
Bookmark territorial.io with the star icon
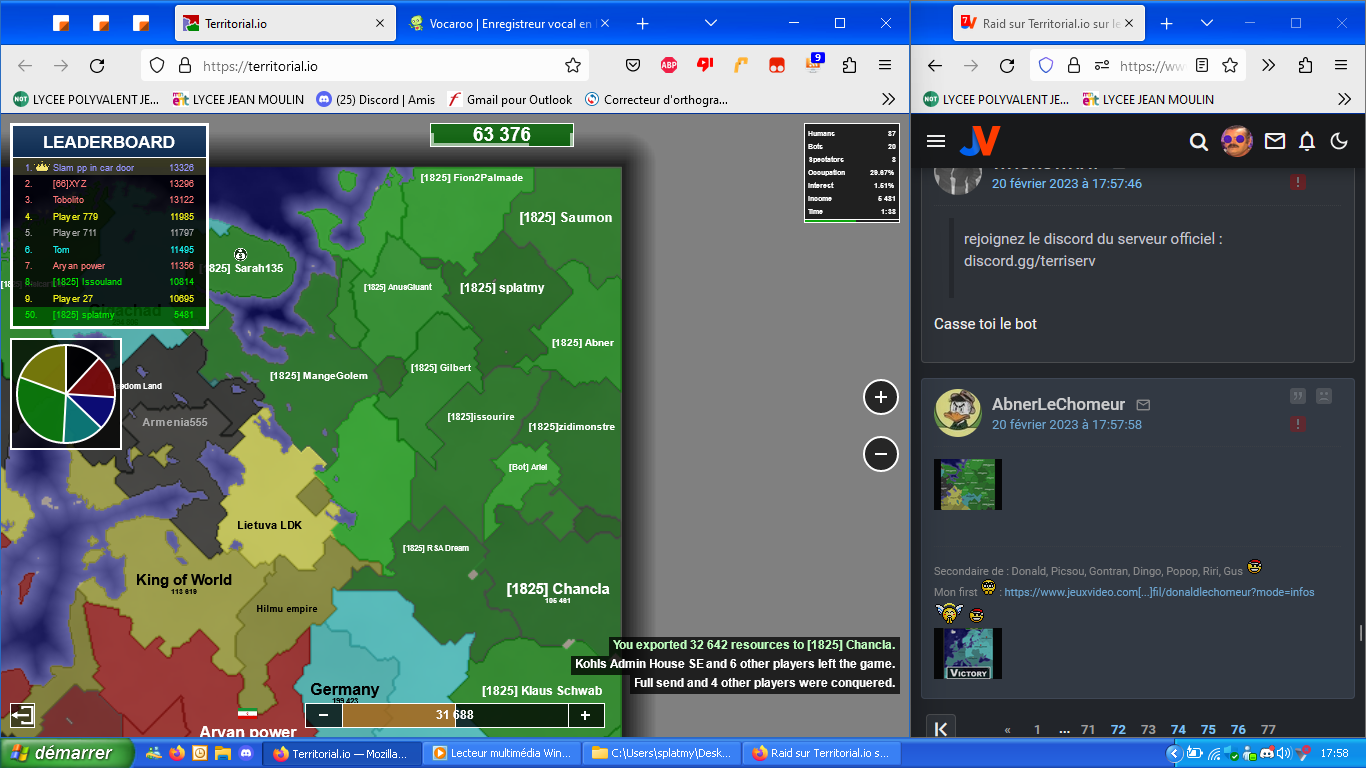[573, 66]
